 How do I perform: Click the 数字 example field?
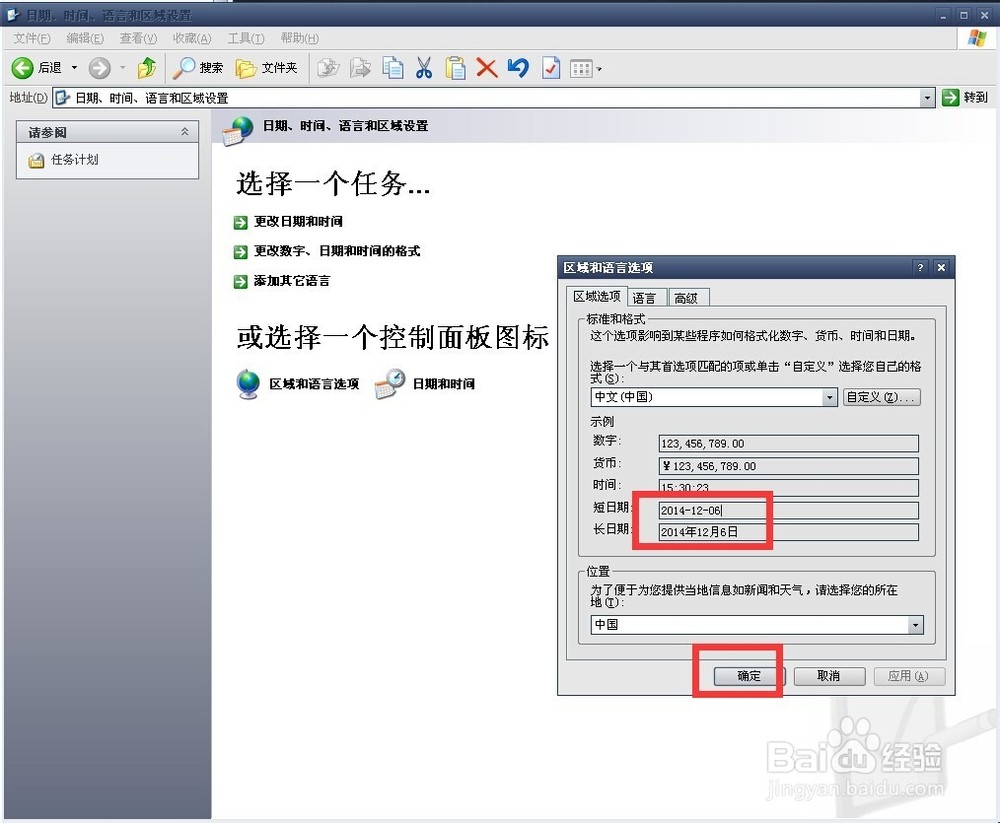pos(788,443)
